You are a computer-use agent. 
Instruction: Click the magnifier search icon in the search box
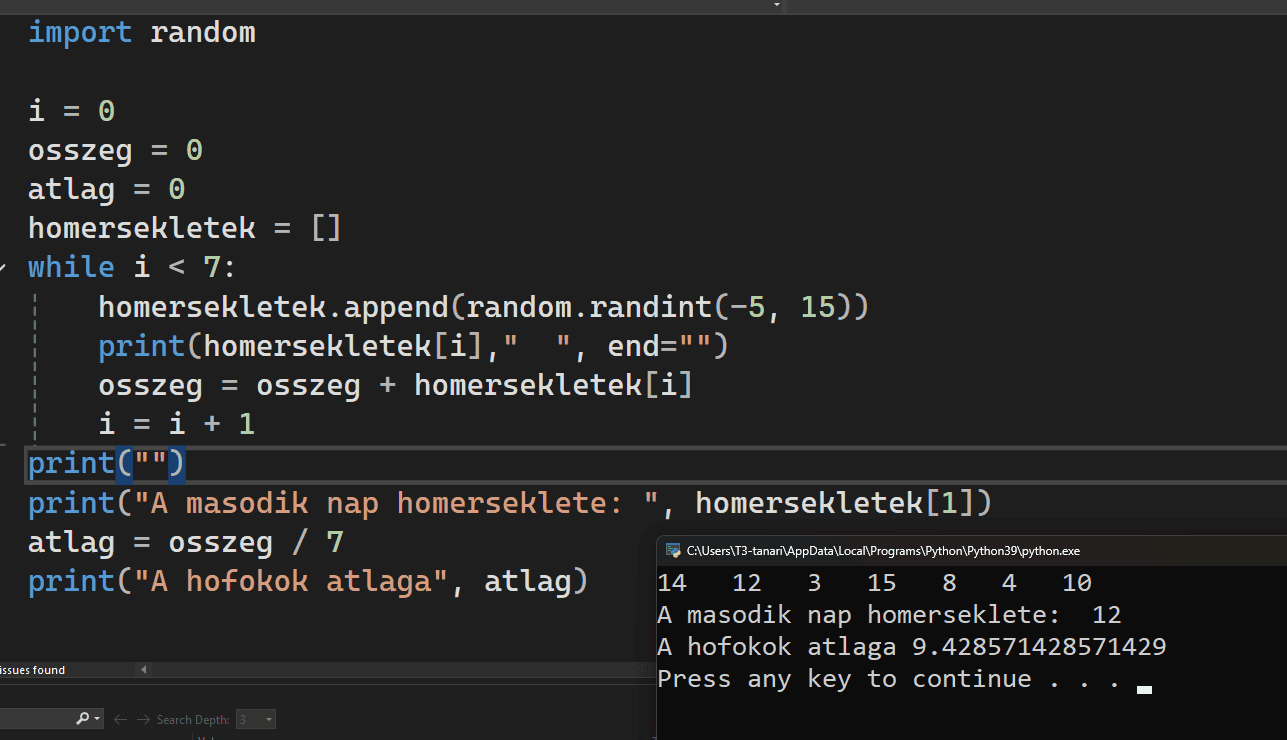coord(82,719)
